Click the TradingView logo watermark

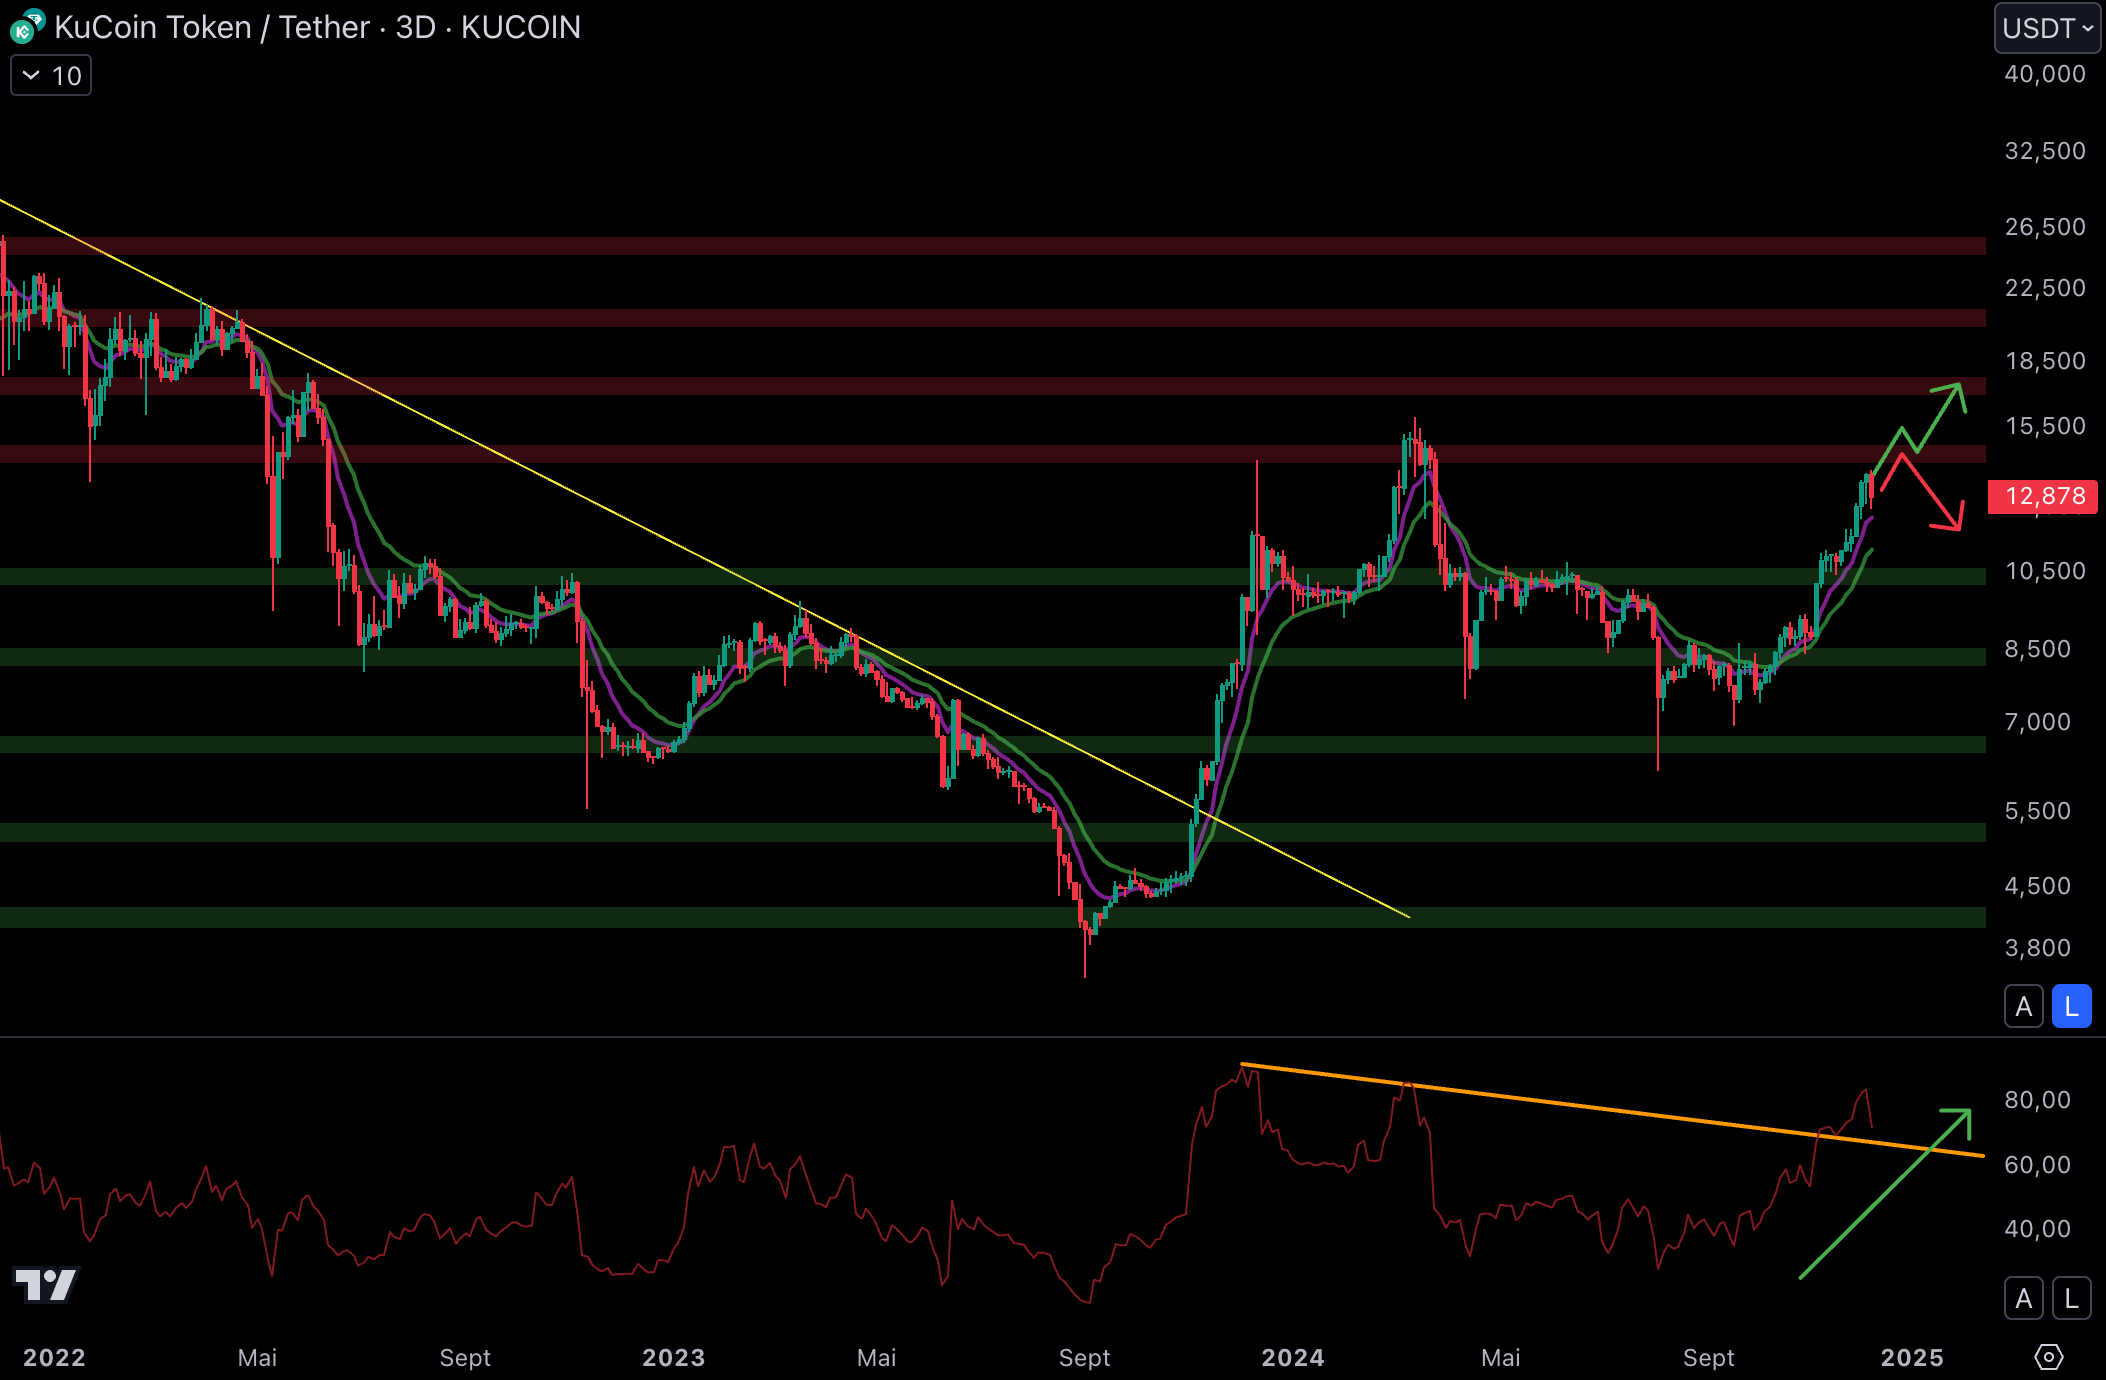(x=46, y=1284)
